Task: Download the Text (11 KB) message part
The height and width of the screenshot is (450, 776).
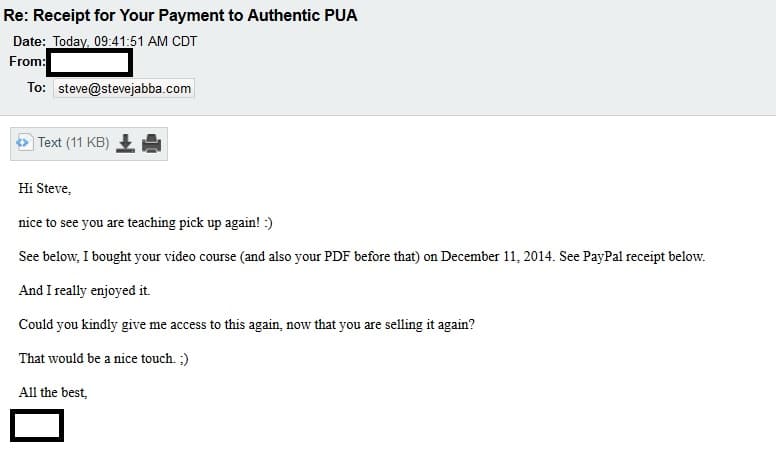Action: pyautogui.click(x=125, y=144)
